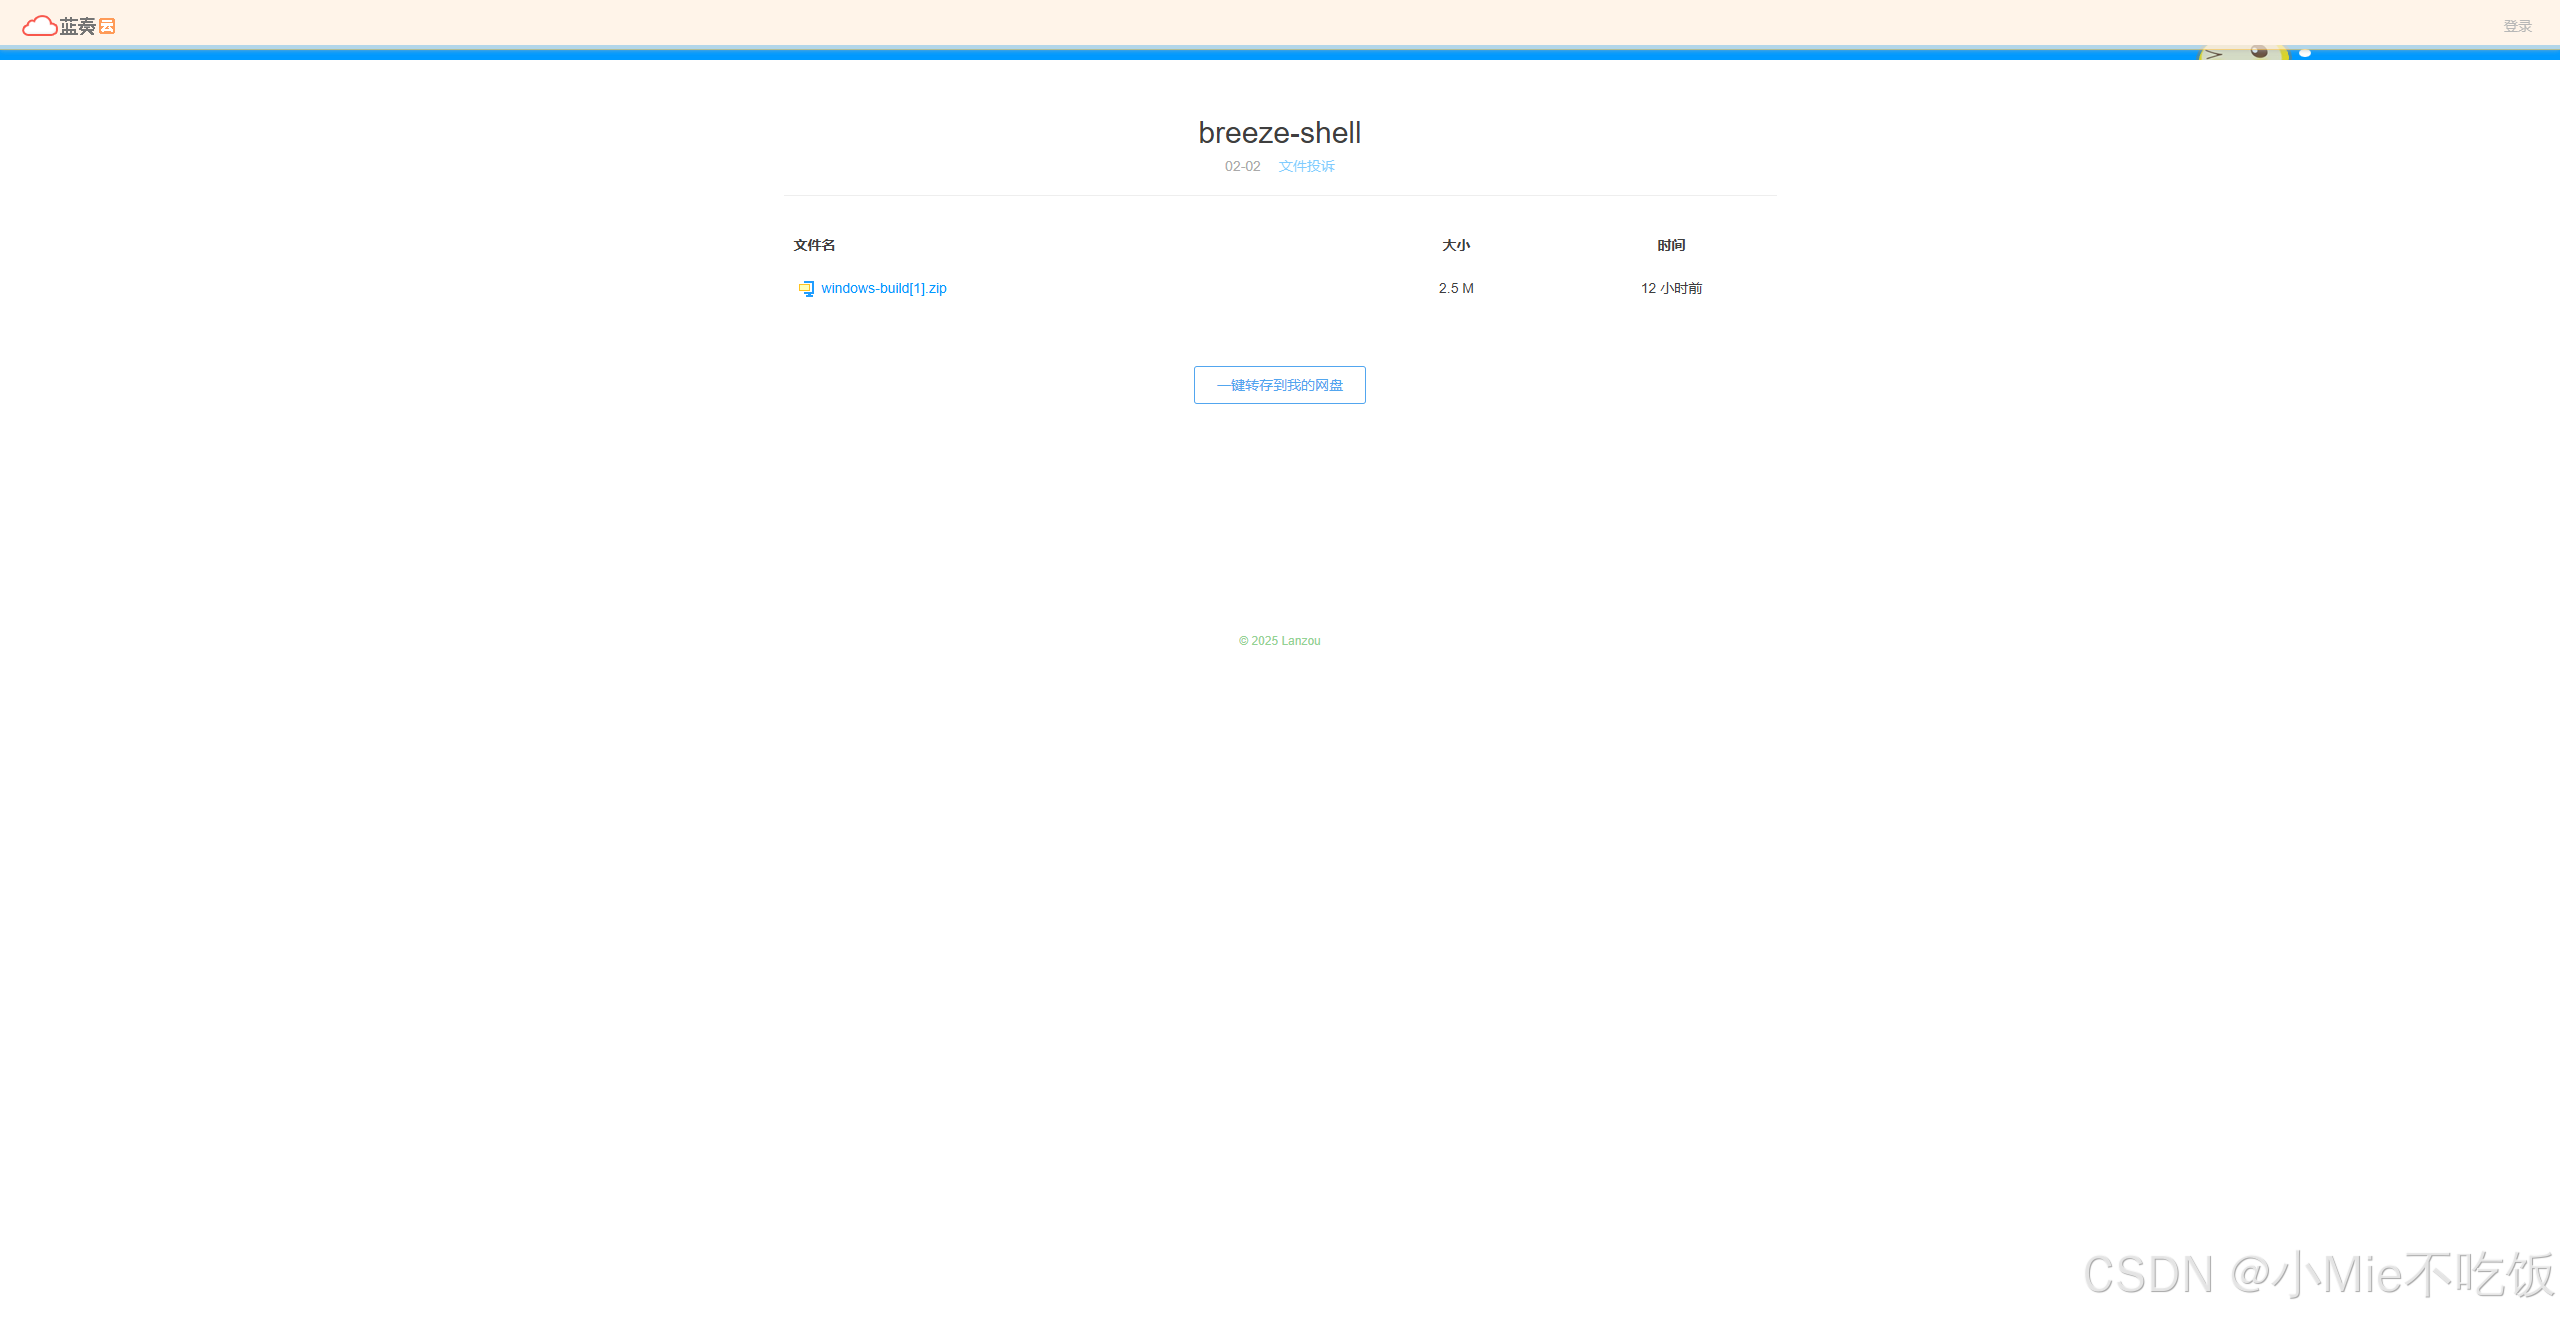Click the 文件名 column header

pos(814,245)
